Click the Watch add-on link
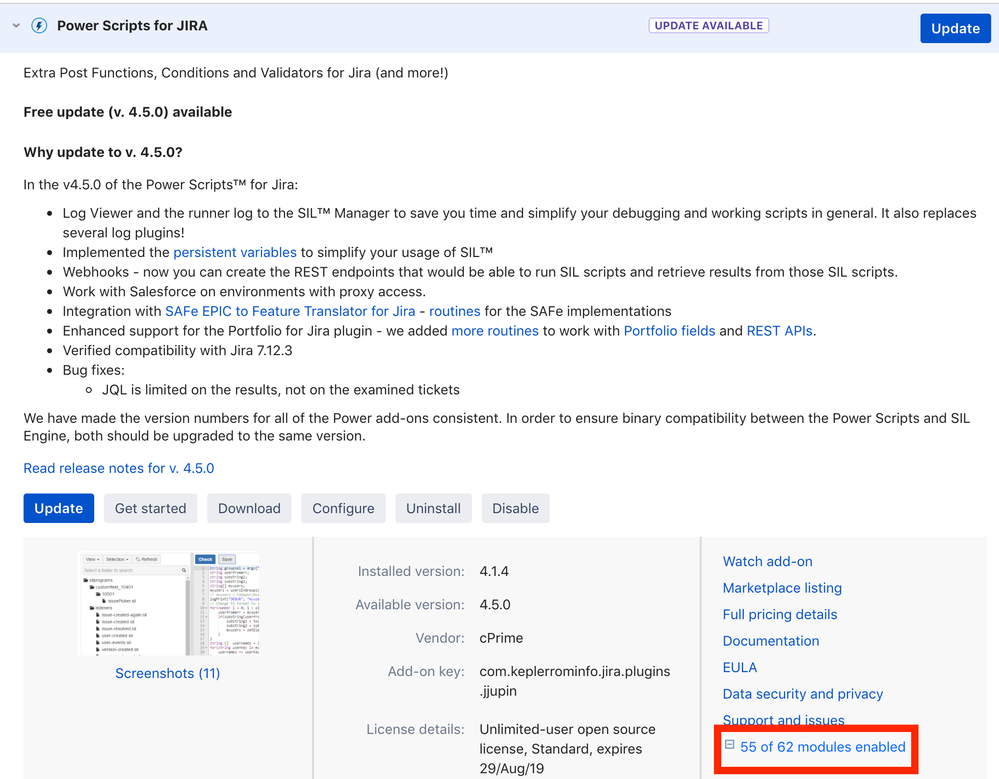This screenshot has width=999, height=779. click(x=767, y=561)
